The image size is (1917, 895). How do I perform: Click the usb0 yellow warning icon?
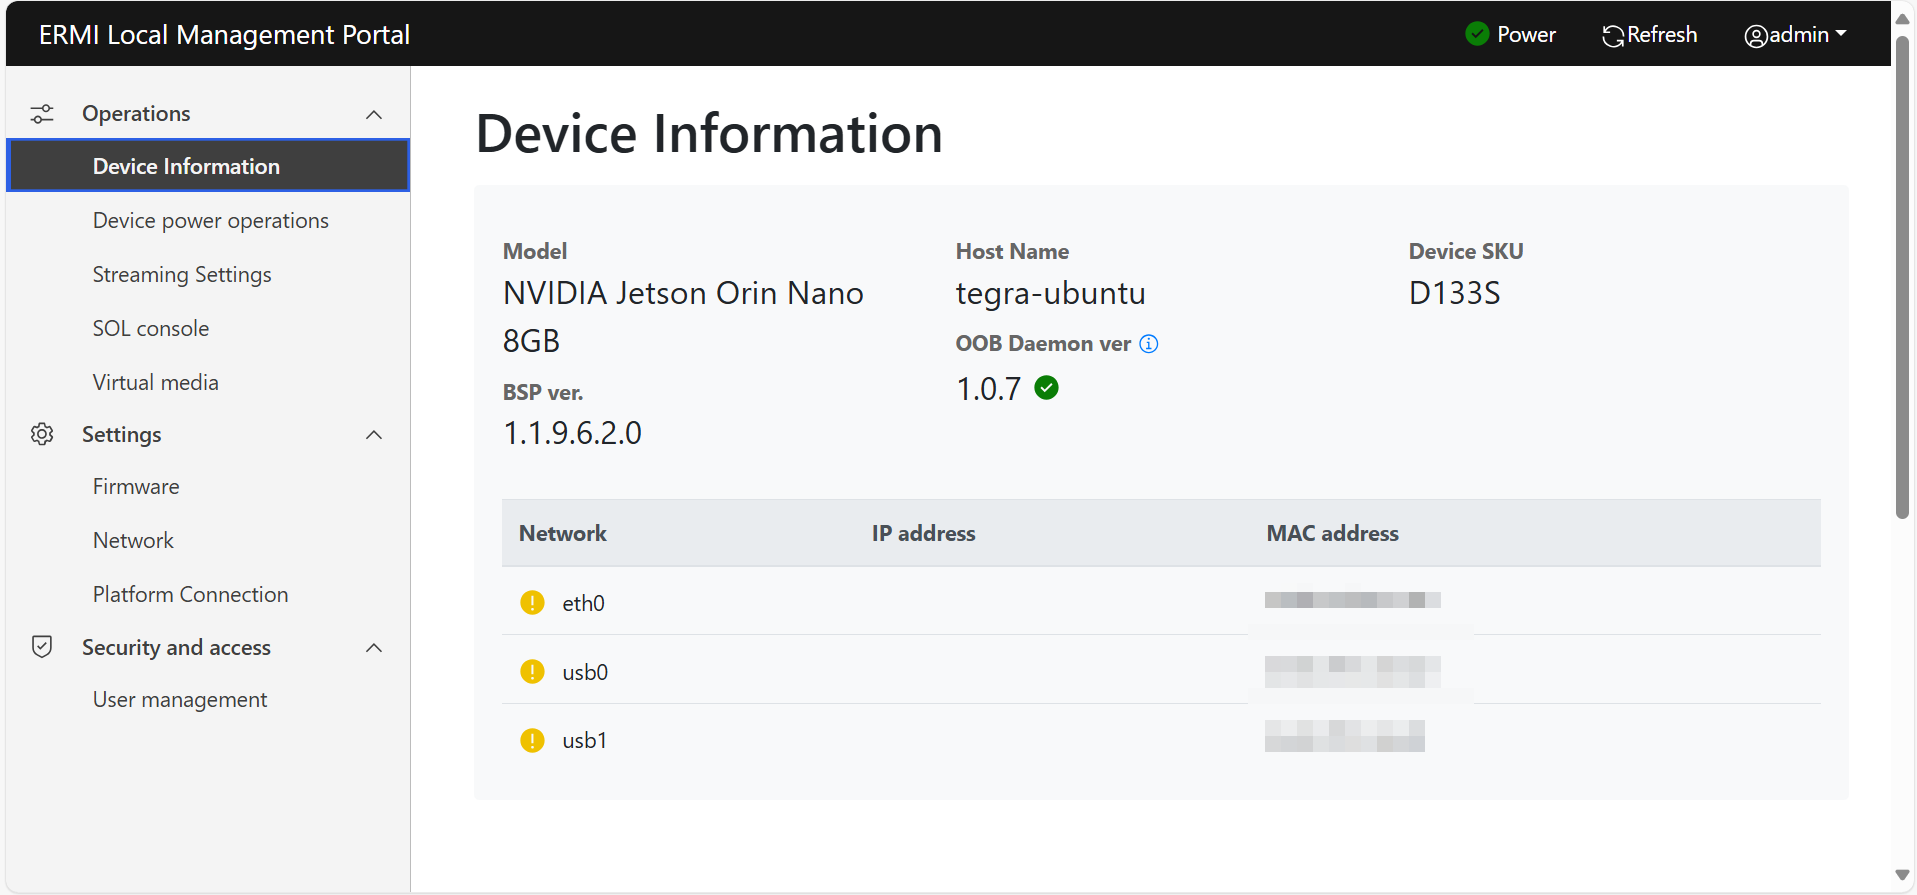pyautogui.click(x=532, y=672)
